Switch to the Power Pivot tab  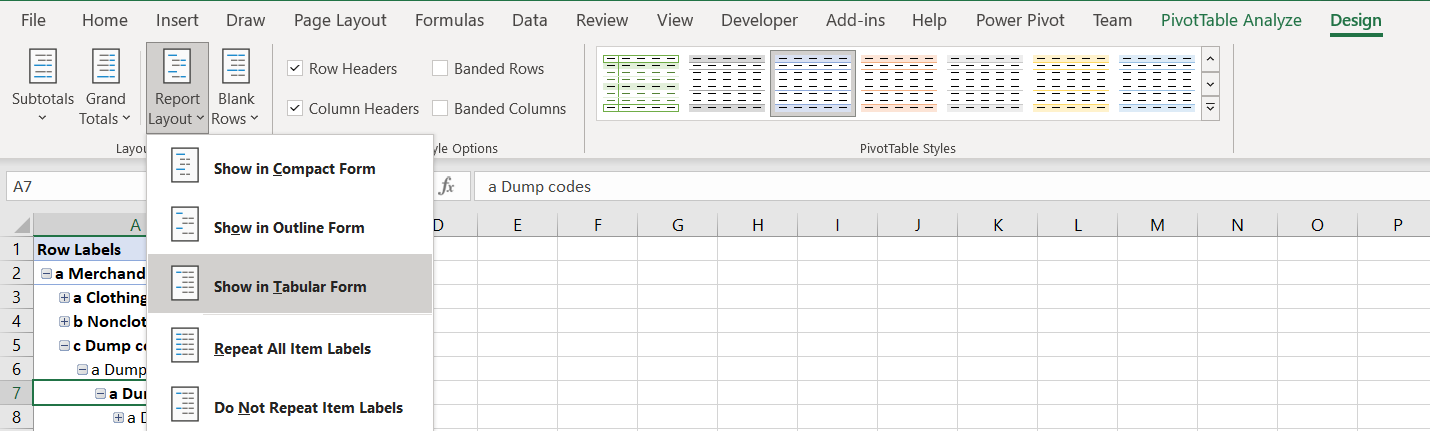click(x=1020, y=20)
